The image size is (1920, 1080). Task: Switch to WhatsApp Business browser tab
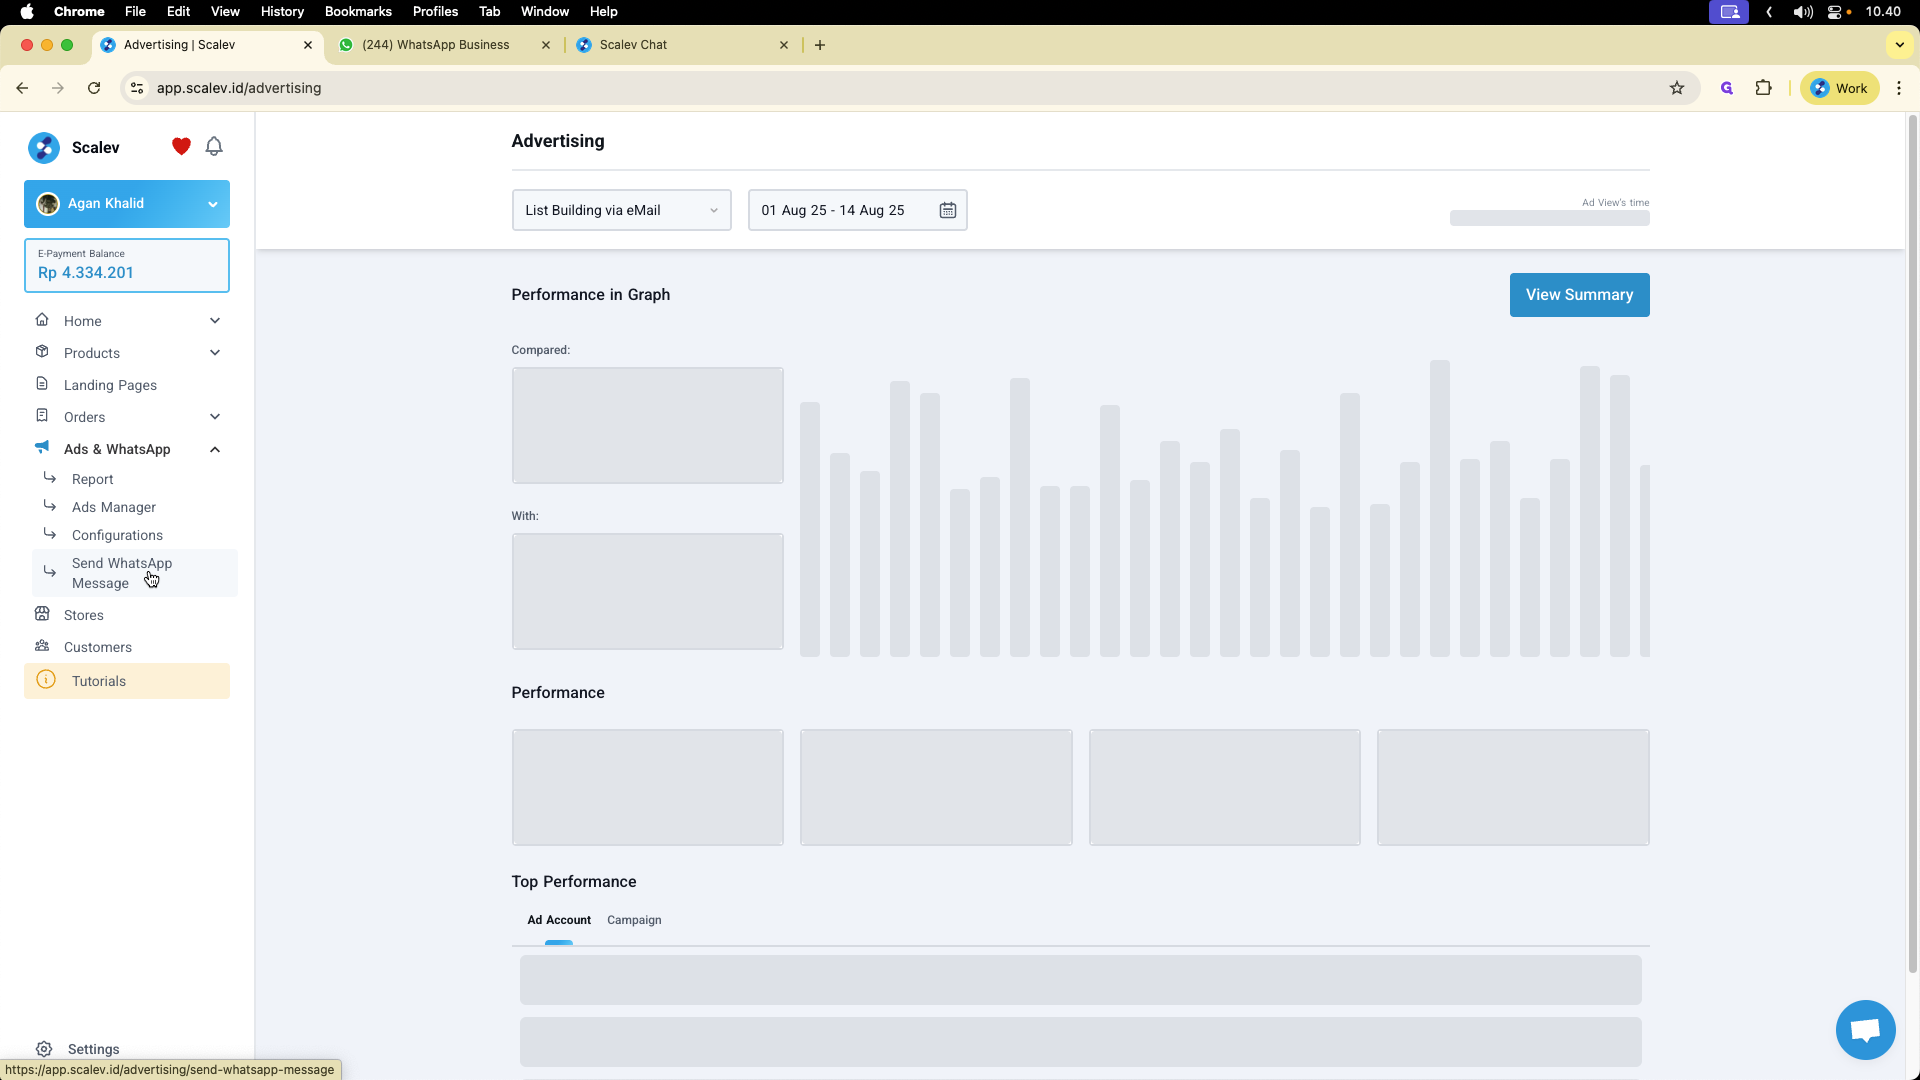point(436,45)
